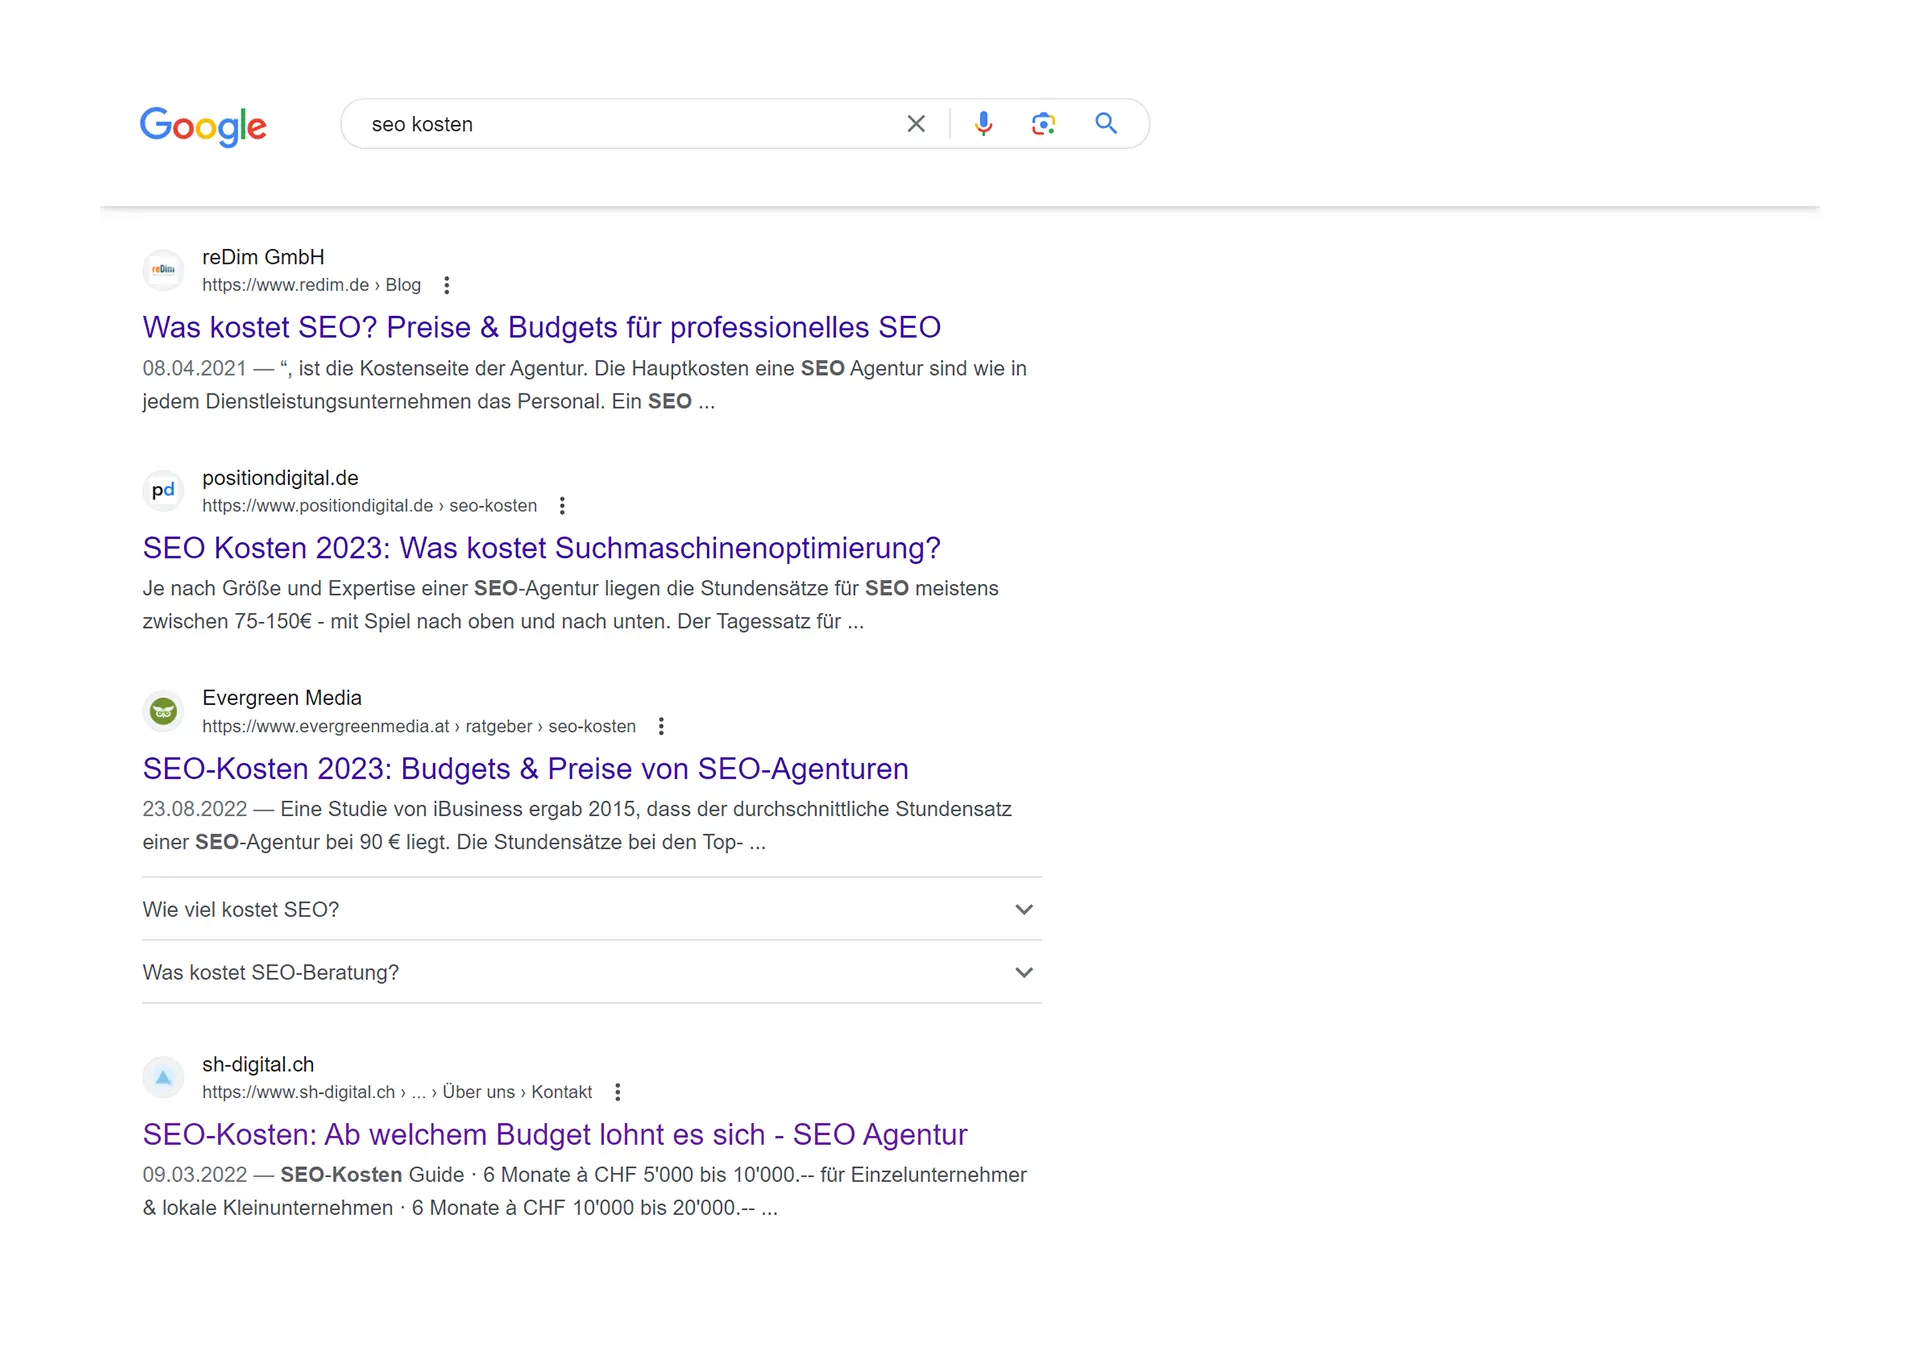Click the positiondigital.de 'pd' favicon

[x=163, y=491]
